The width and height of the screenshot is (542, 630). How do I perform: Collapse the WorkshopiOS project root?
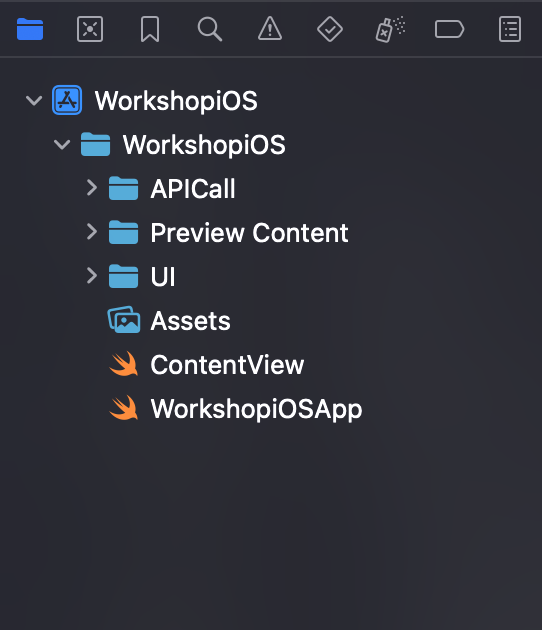coord(34,100)
